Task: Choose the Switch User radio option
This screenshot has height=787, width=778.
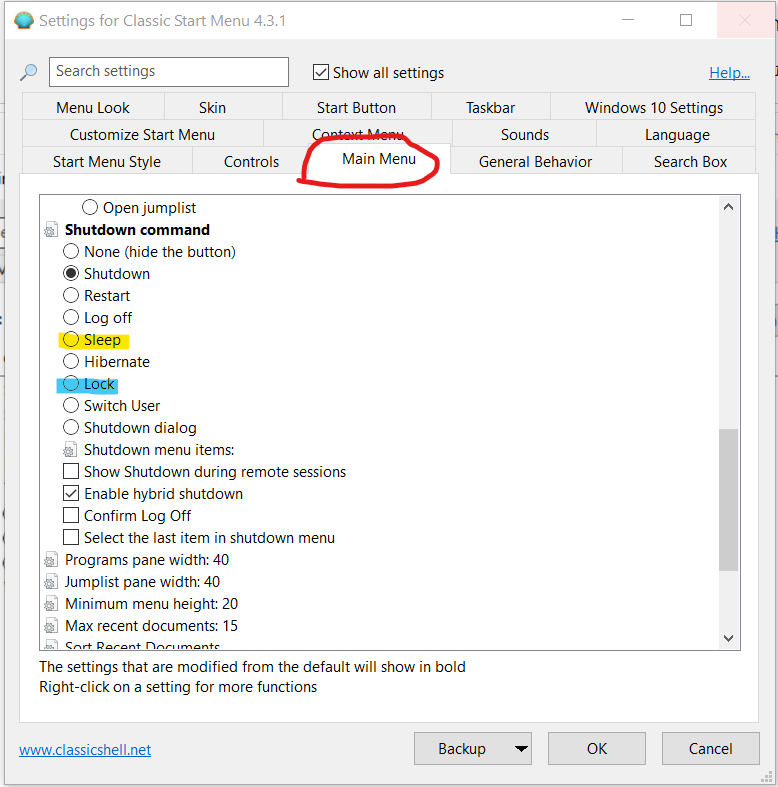Action: (71, 406)
